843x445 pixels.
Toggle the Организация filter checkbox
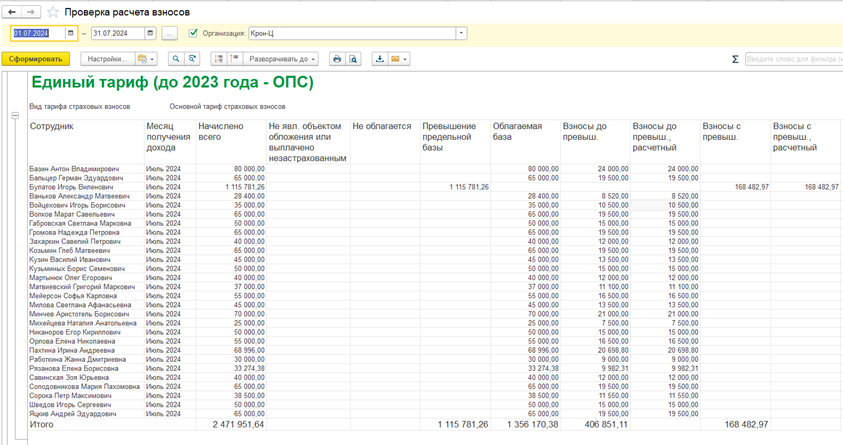(193, 33)
